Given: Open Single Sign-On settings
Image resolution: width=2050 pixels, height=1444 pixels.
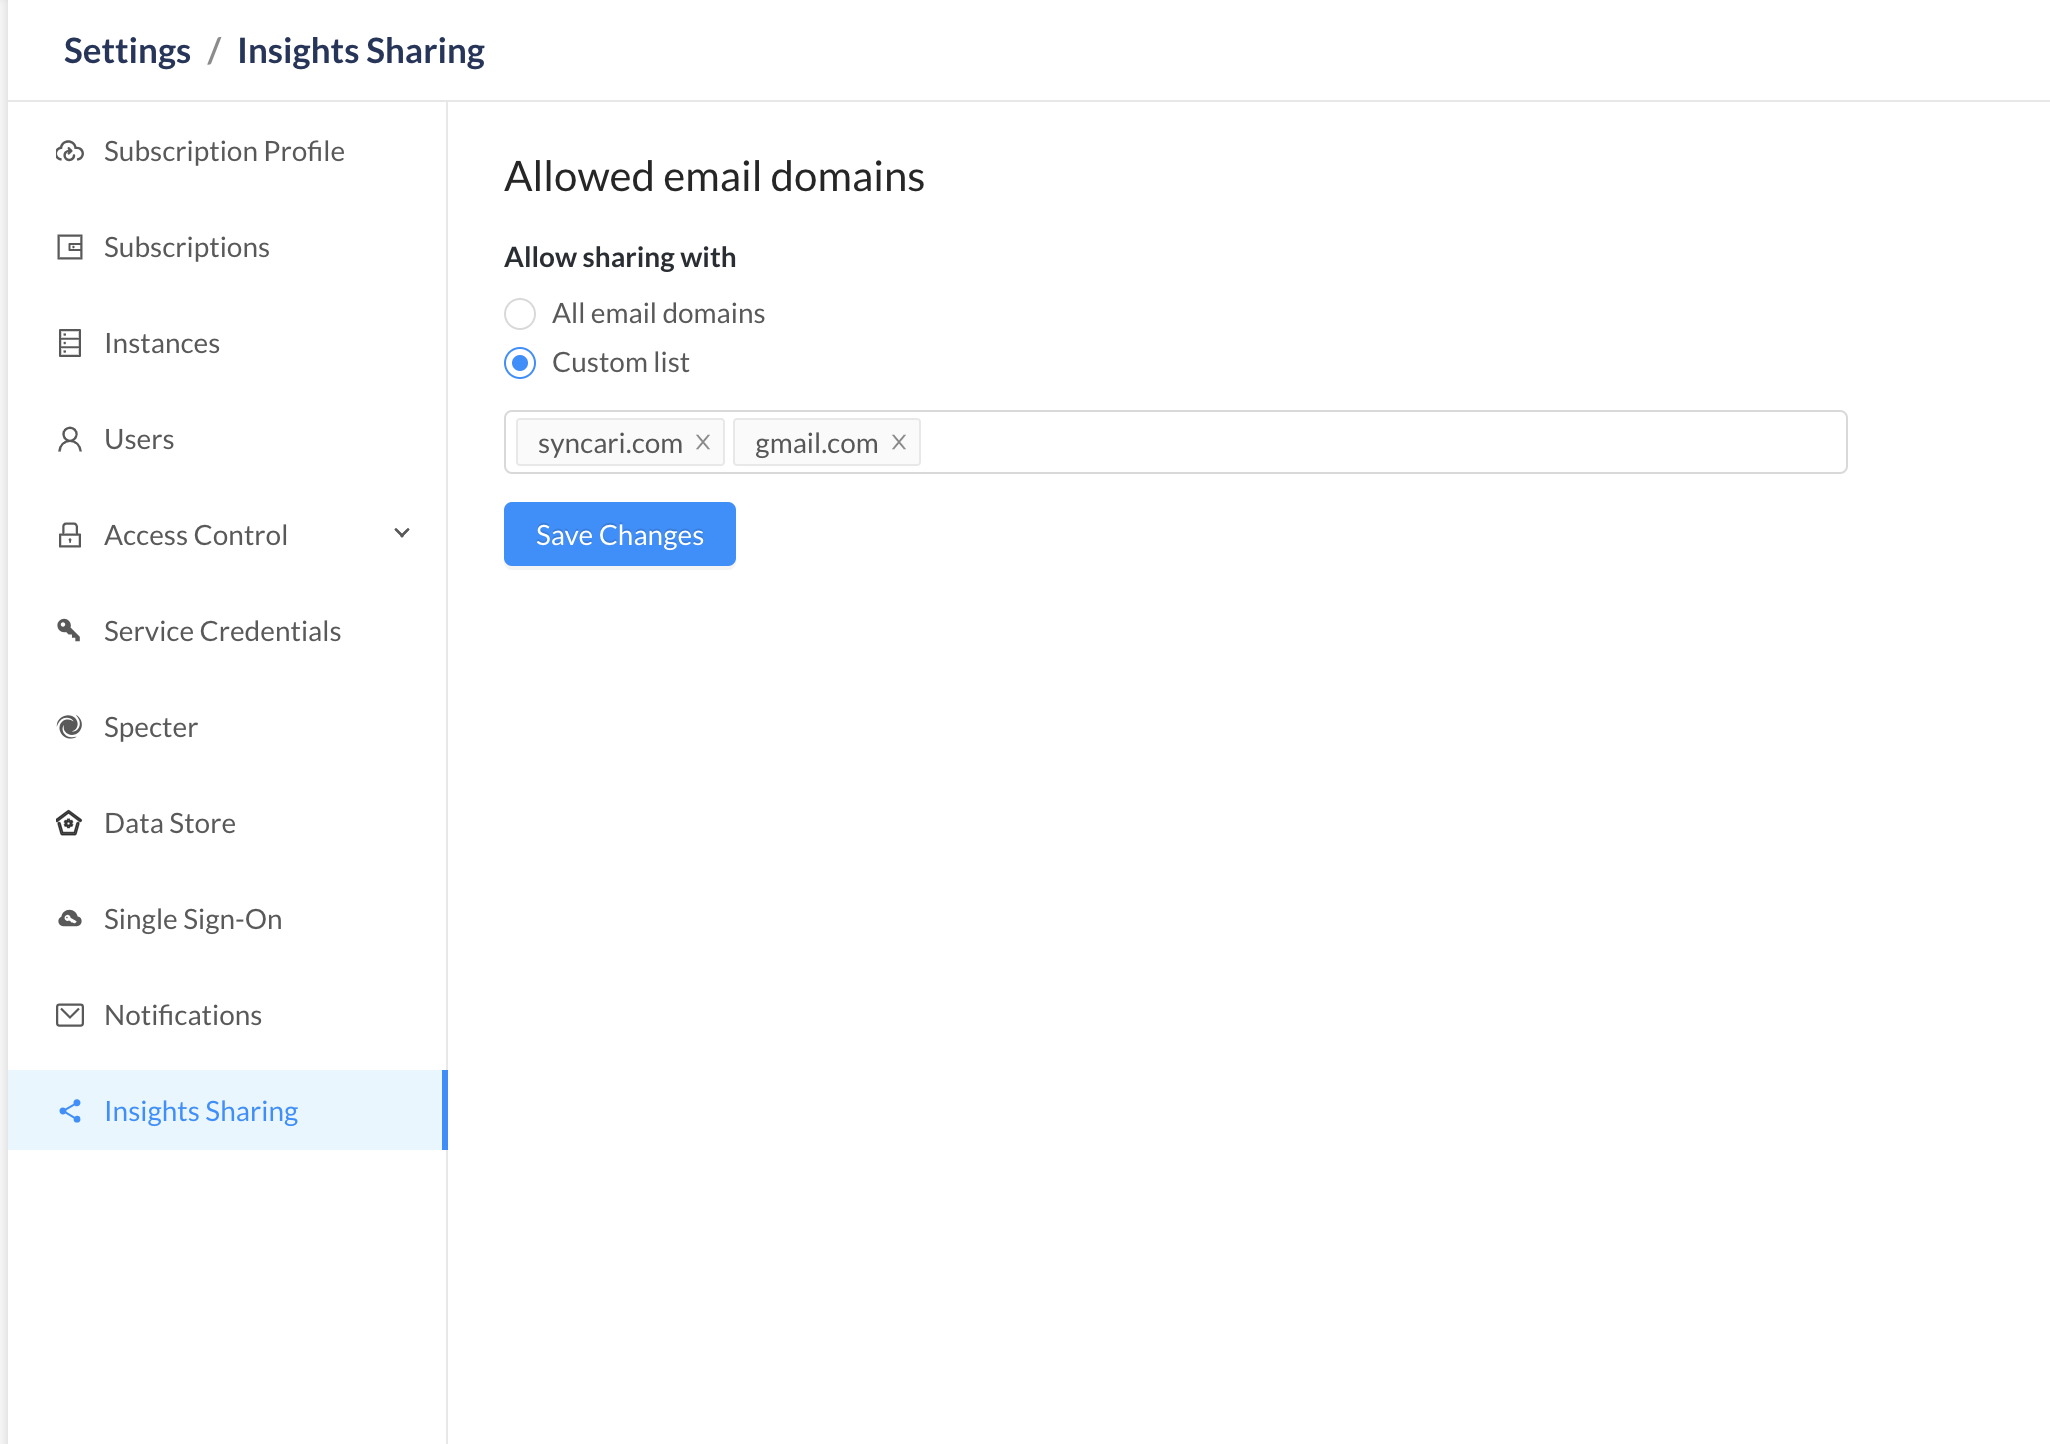Looking at the screenshot, I should pyautogui.click(x=228, y=919).
